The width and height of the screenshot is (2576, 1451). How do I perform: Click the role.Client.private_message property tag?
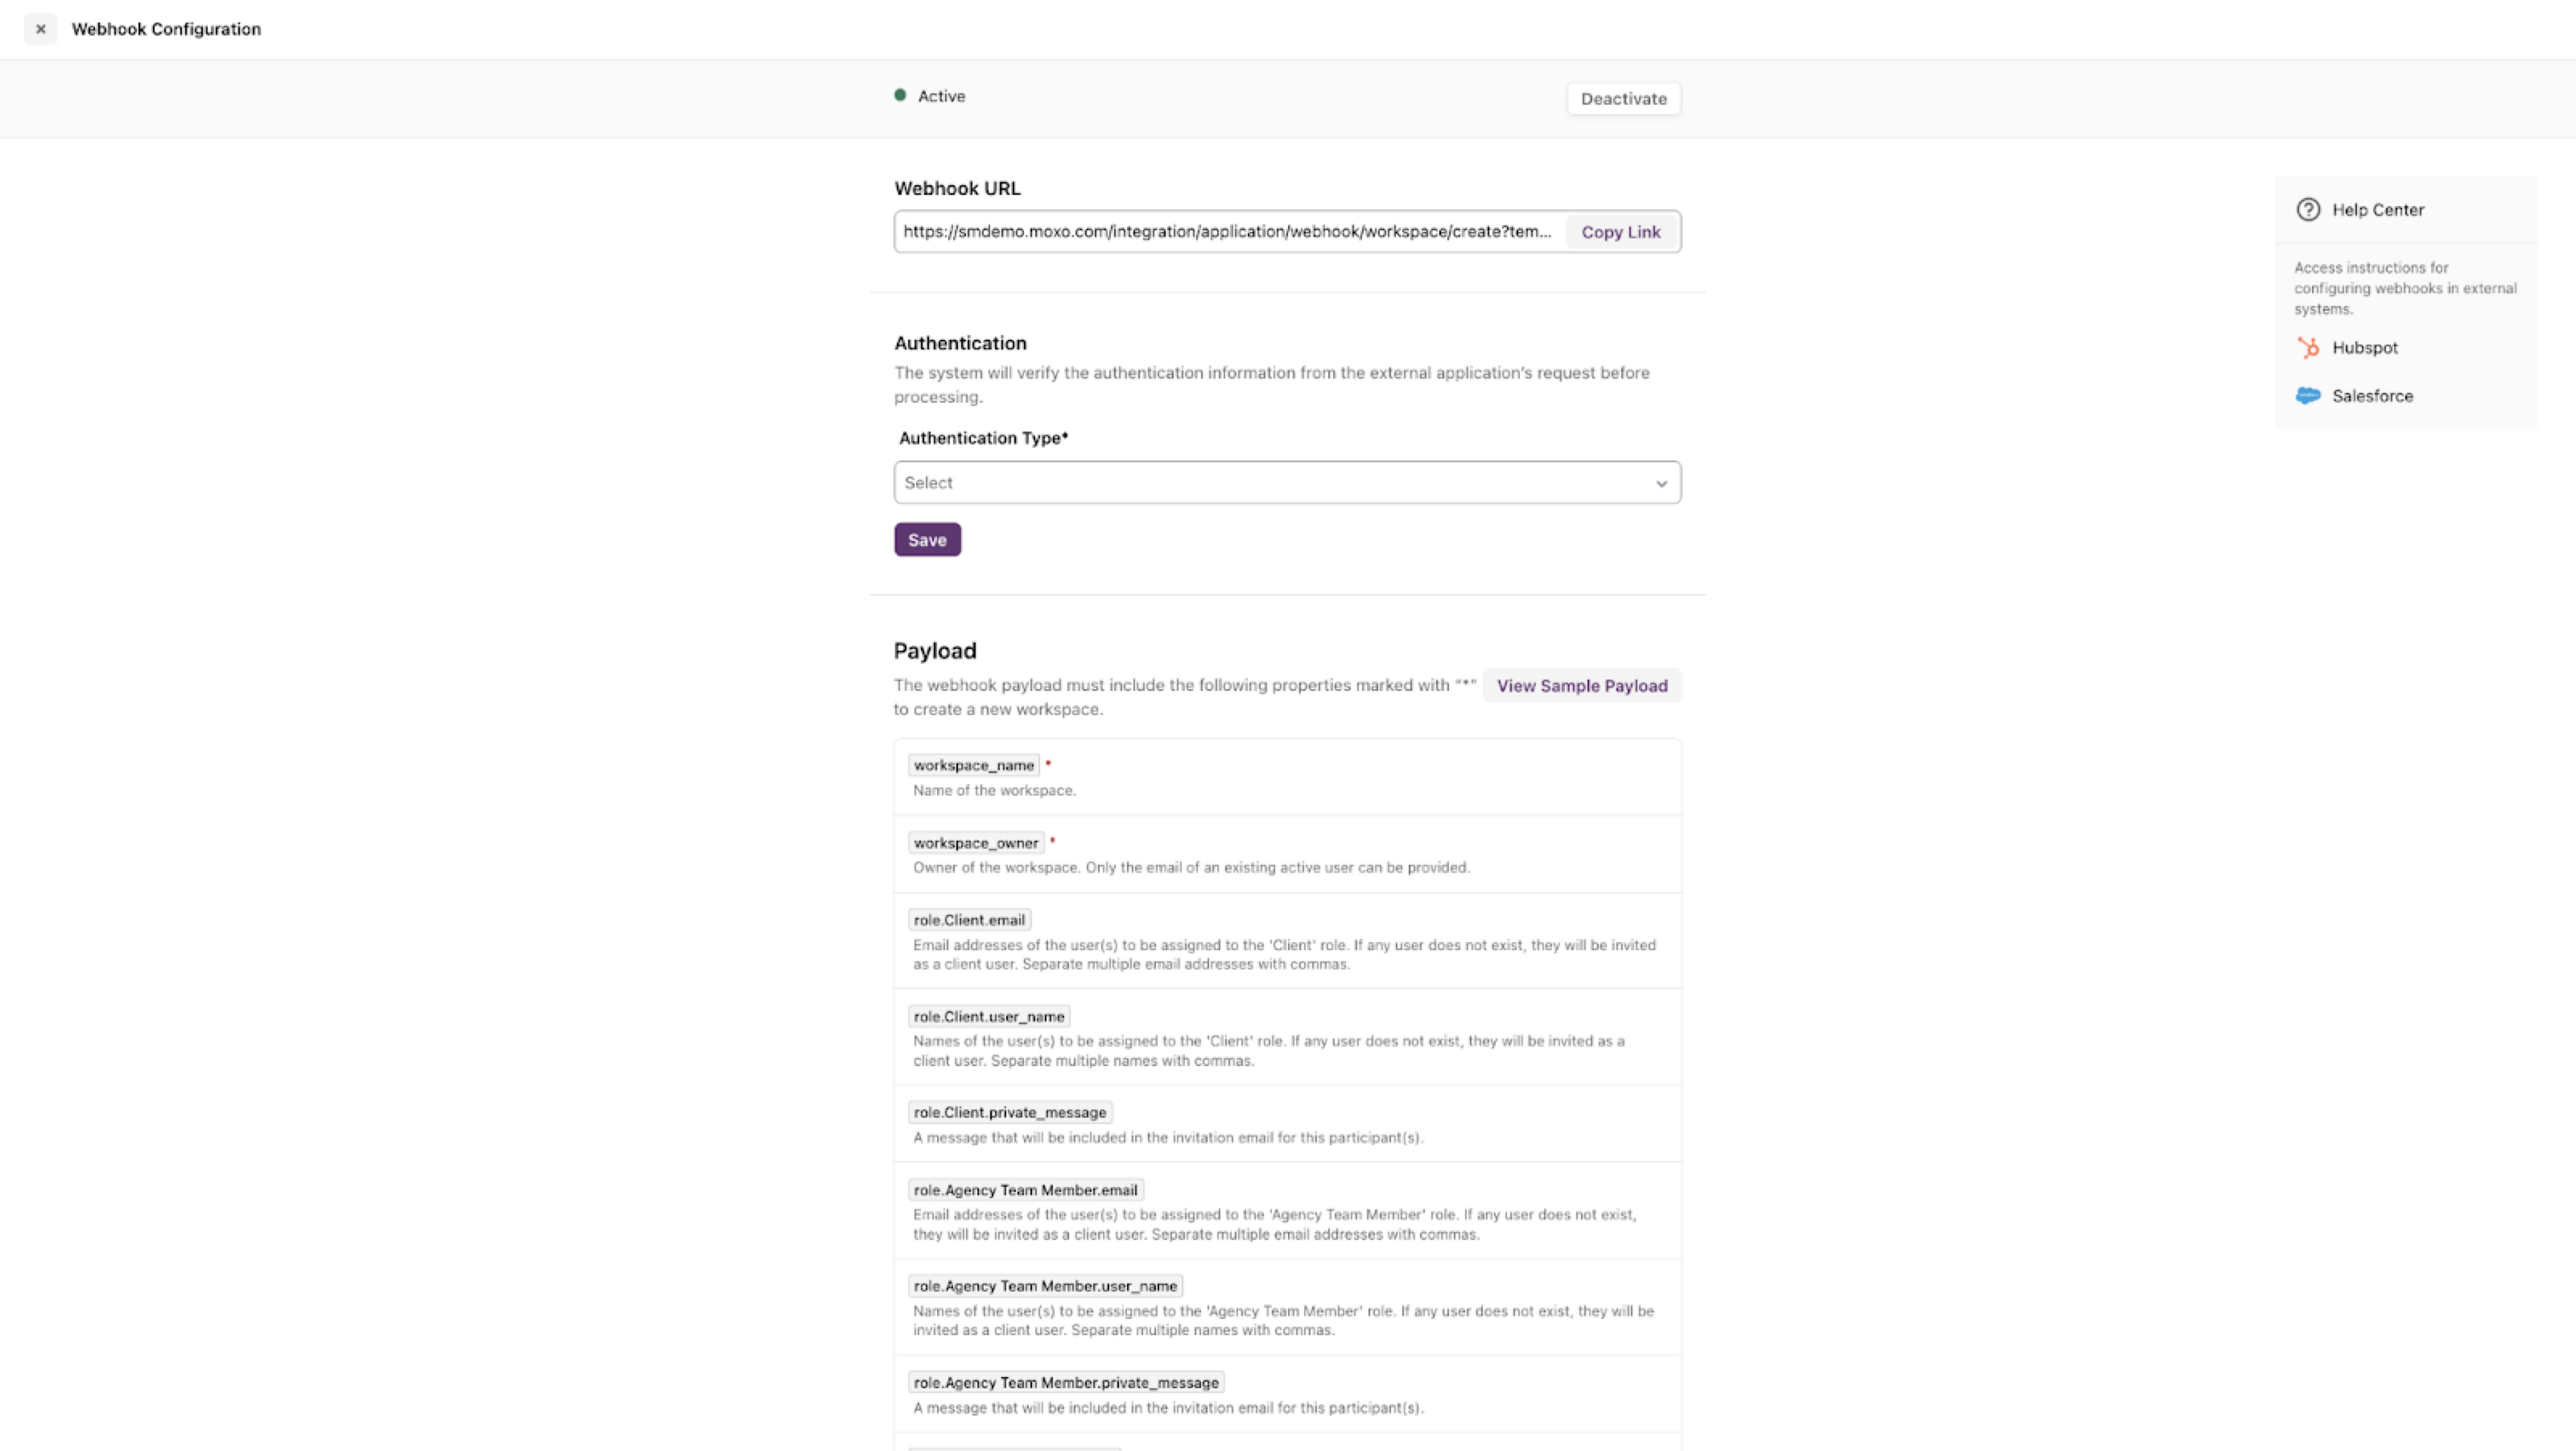(1010, 1112)
